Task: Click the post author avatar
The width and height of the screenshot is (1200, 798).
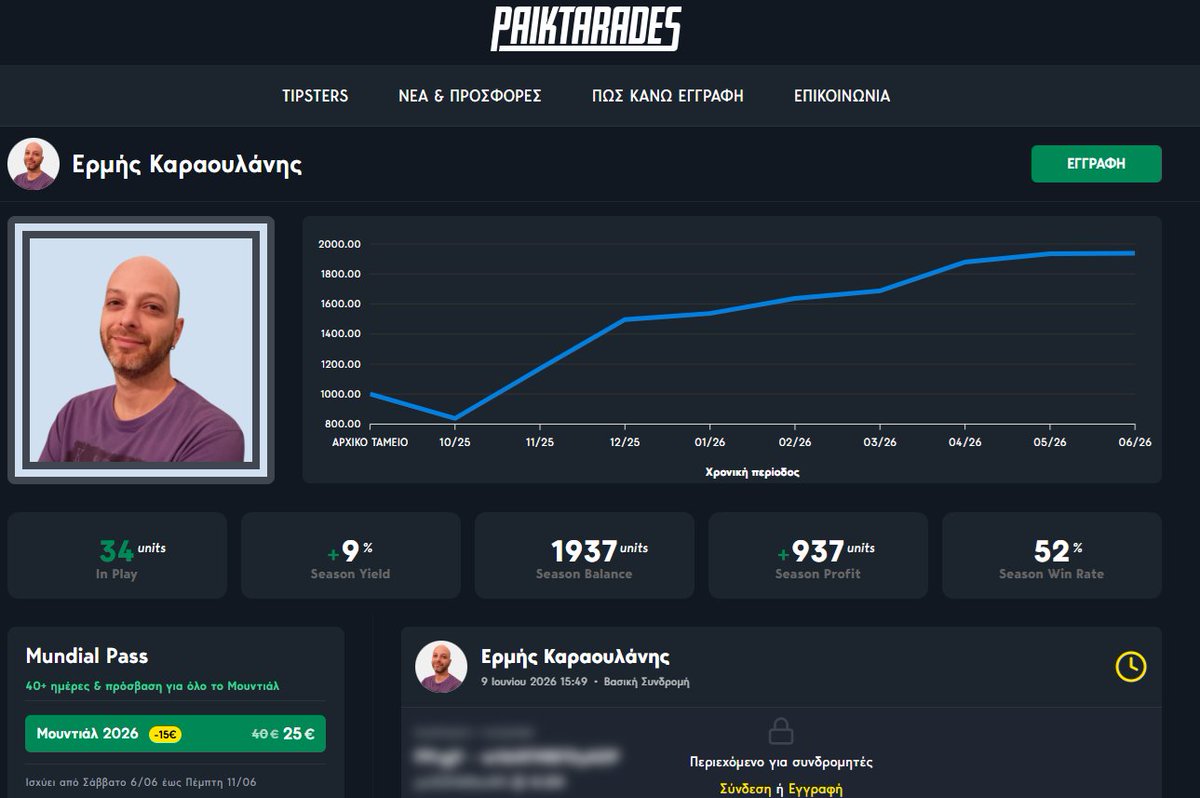Action: click(x=441, y=666)
